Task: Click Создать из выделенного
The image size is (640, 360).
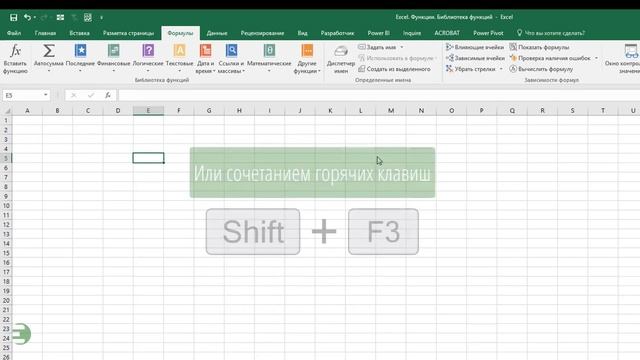Action: (394, 69)
